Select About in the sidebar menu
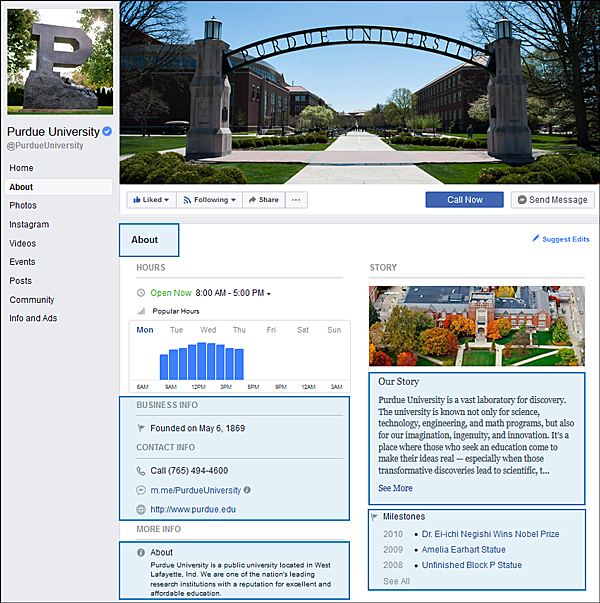Screen dimensions: 600x603 pyautogui.click(x=58, y=187)
